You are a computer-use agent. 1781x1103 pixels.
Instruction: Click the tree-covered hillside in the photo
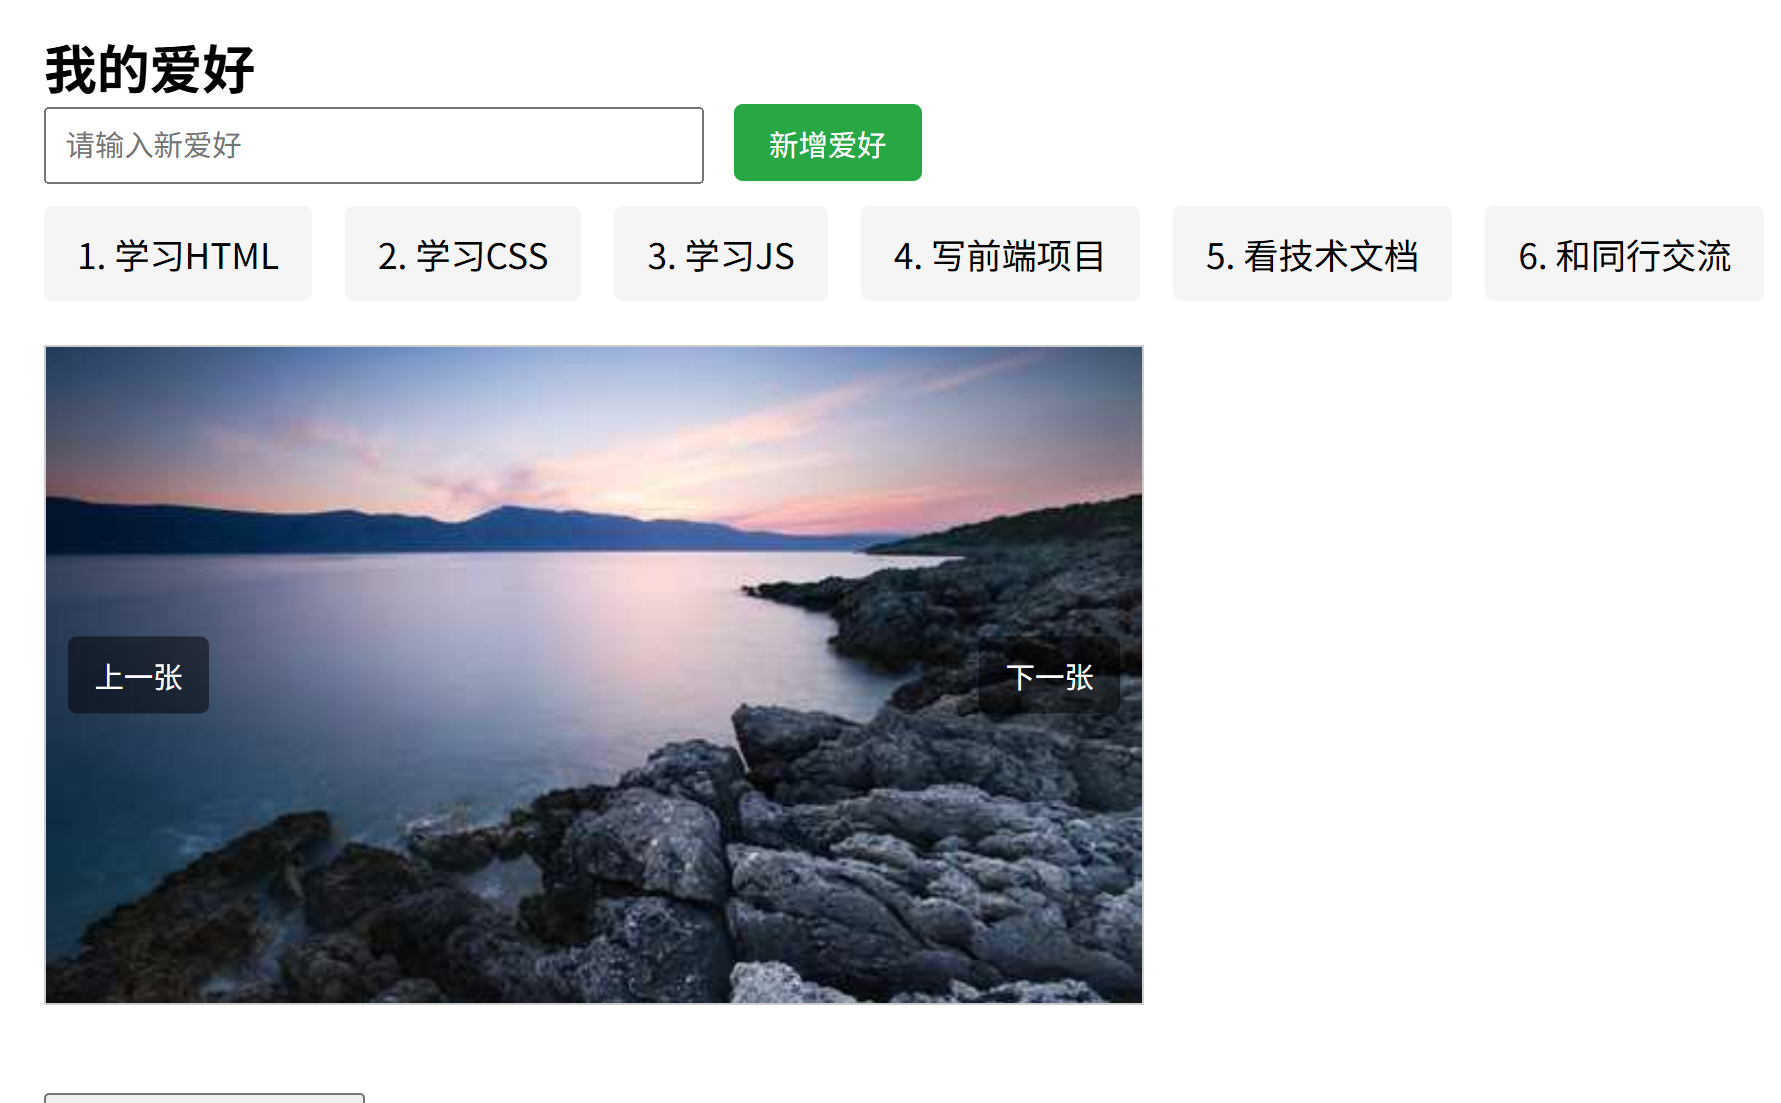(1040, 525)
